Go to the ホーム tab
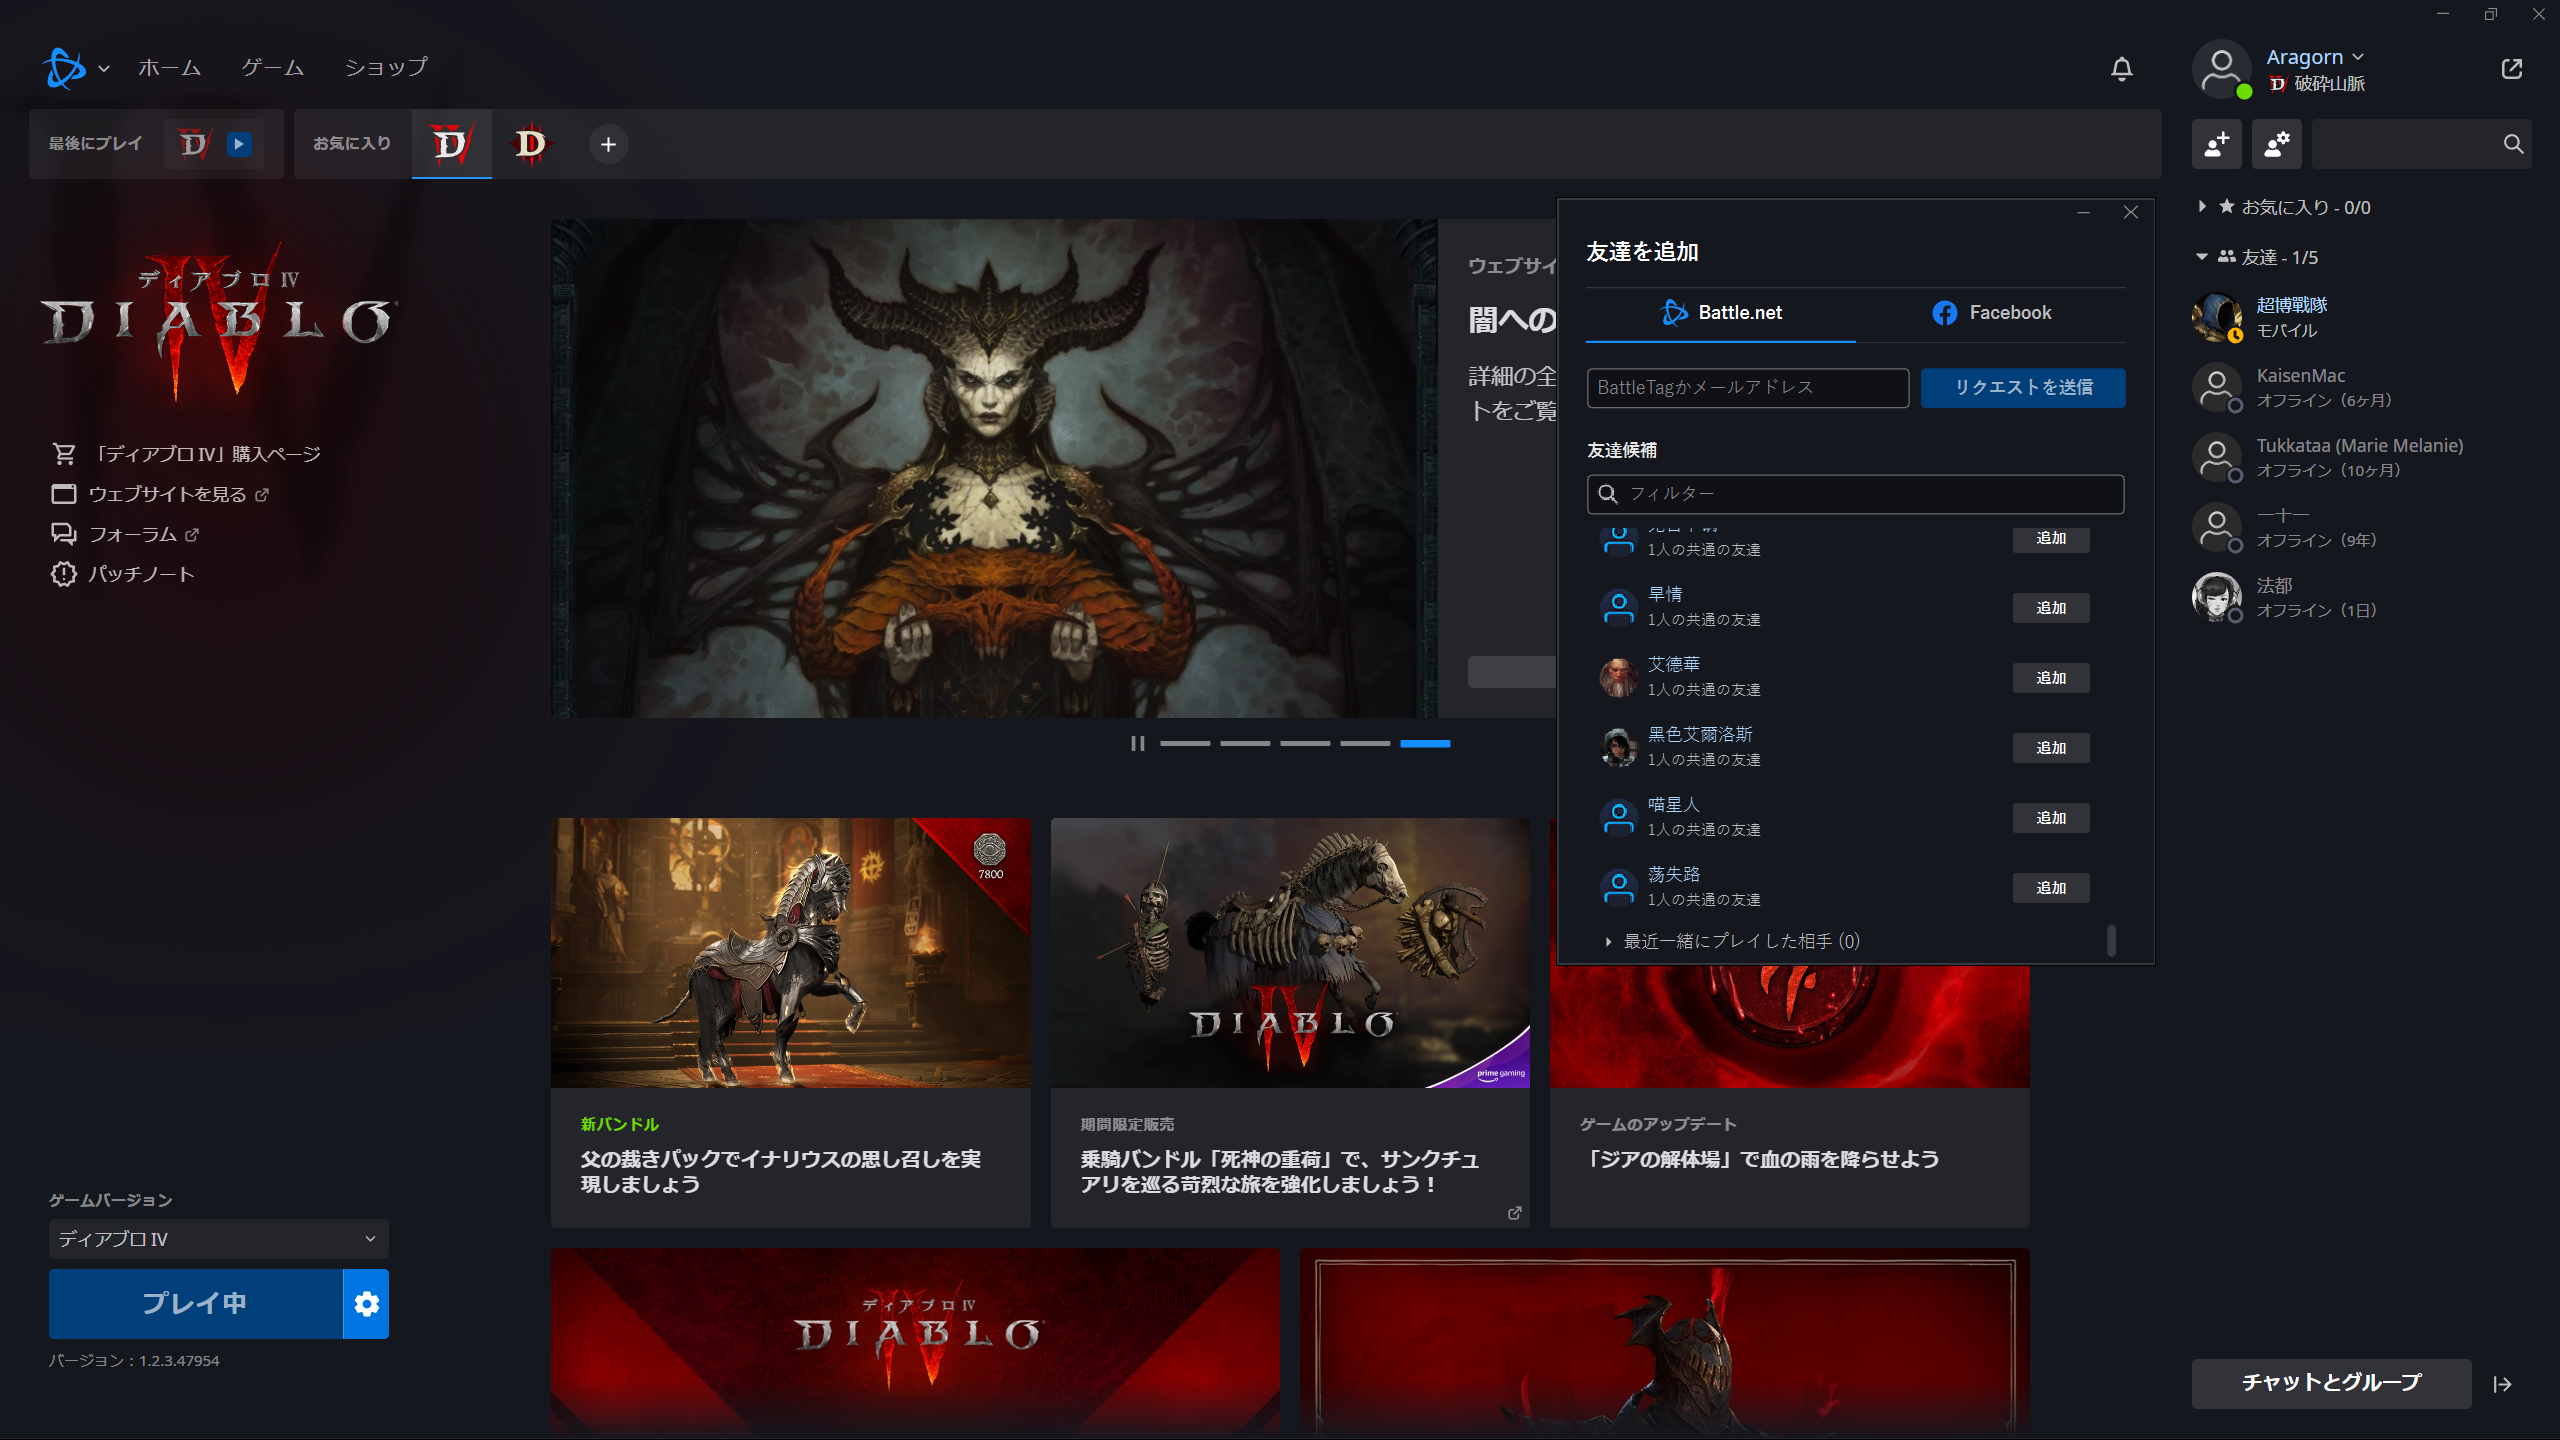2560x1440 pixels. (169, 67)
